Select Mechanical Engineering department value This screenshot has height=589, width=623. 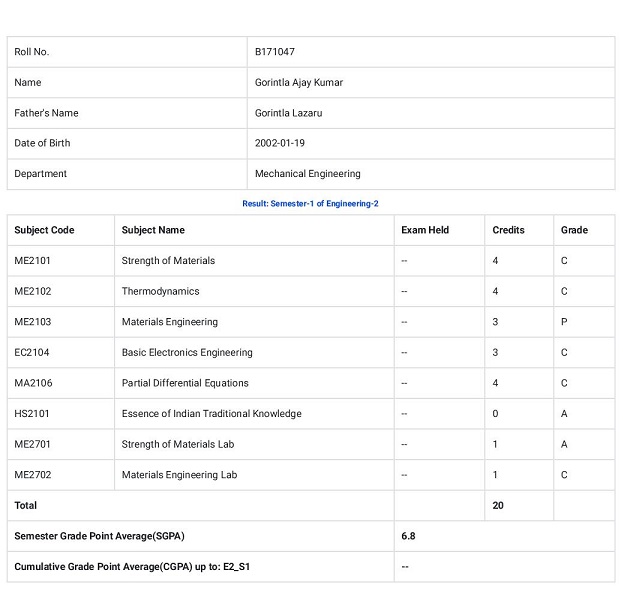(x=308, y=174)
